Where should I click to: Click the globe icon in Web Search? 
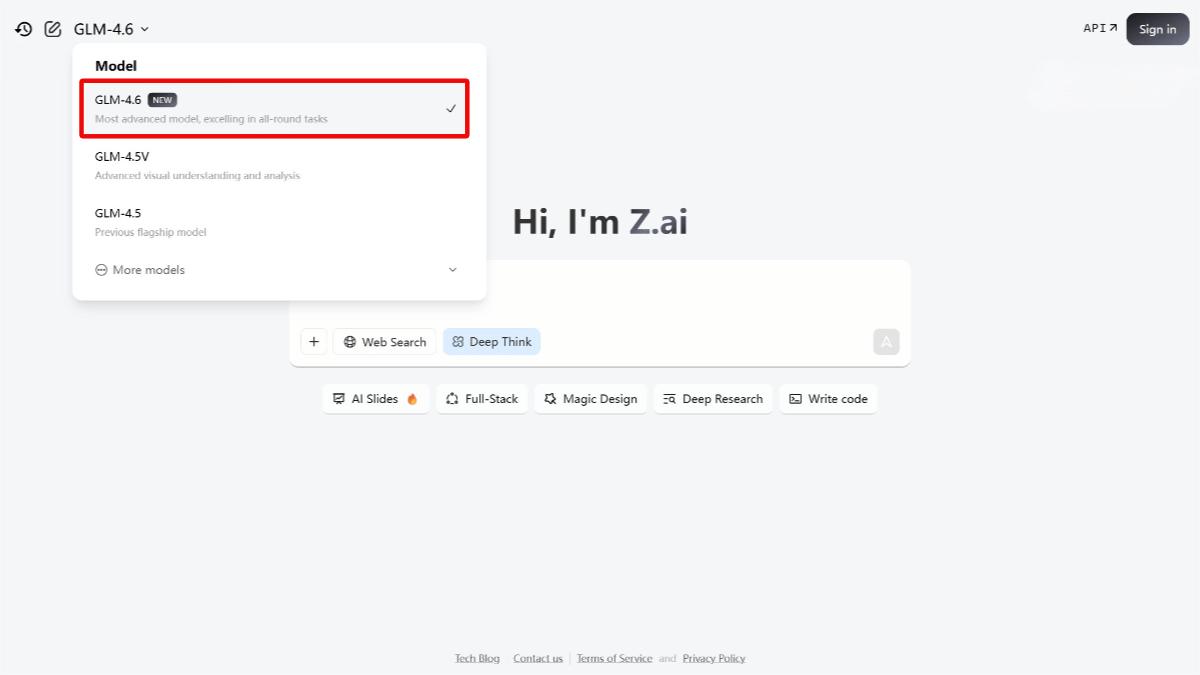point(350,342)
